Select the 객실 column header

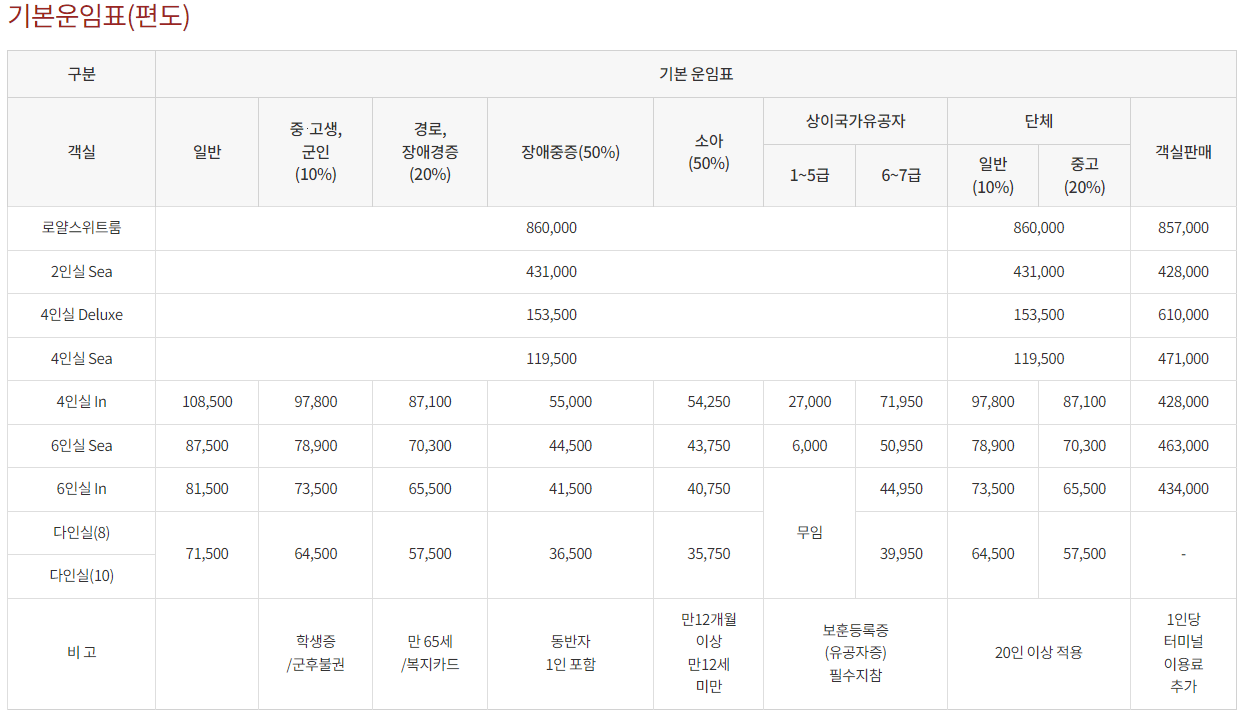81,152
